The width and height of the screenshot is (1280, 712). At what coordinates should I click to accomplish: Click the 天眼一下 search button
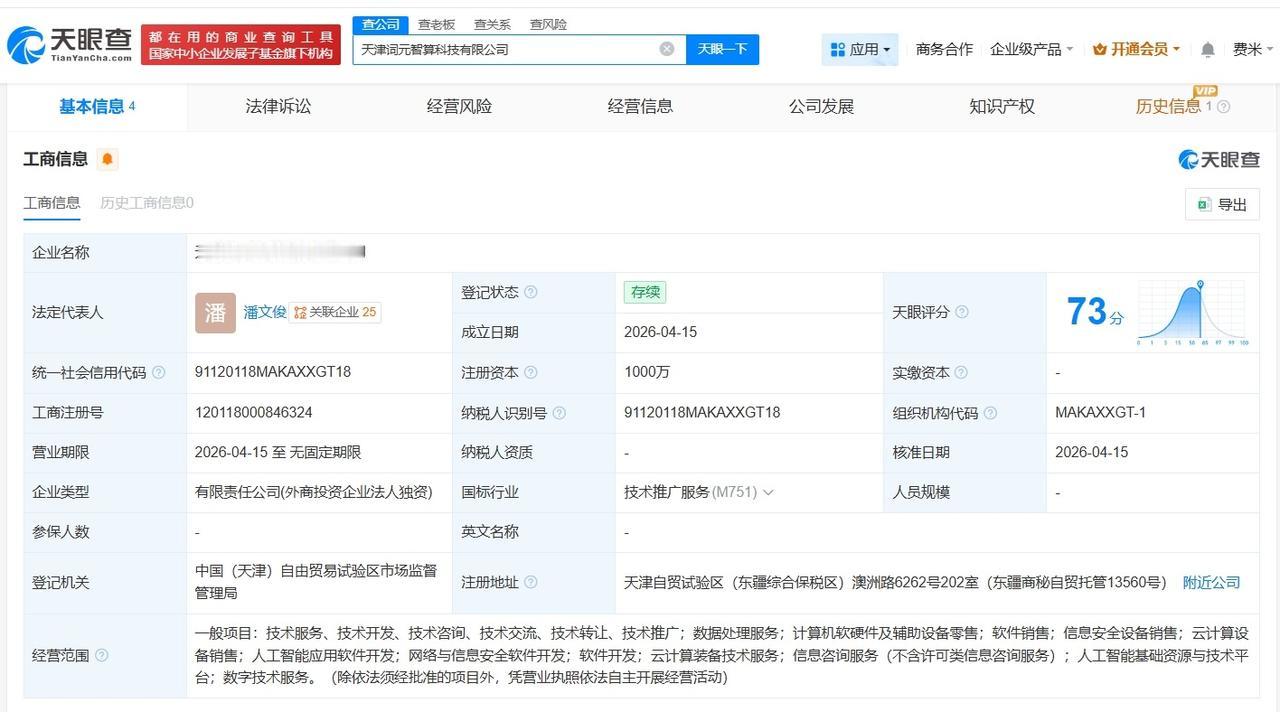coord(722,48)
